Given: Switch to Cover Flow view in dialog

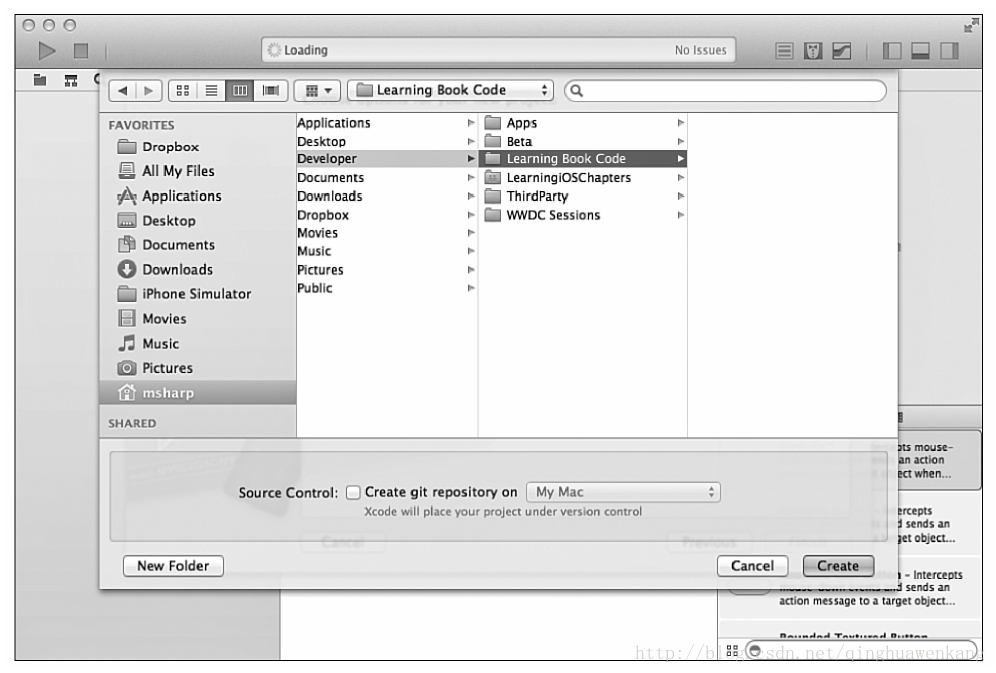Looking at the screenshot, I should [271, 91].
